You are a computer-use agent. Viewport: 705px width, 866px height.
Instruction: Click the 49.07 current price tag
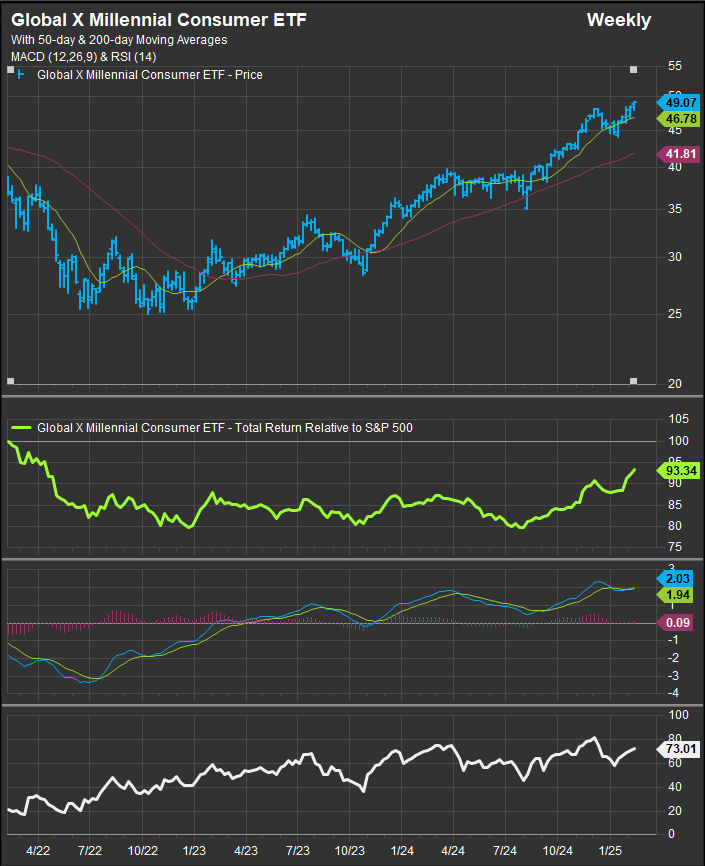[x=678, y=103]
